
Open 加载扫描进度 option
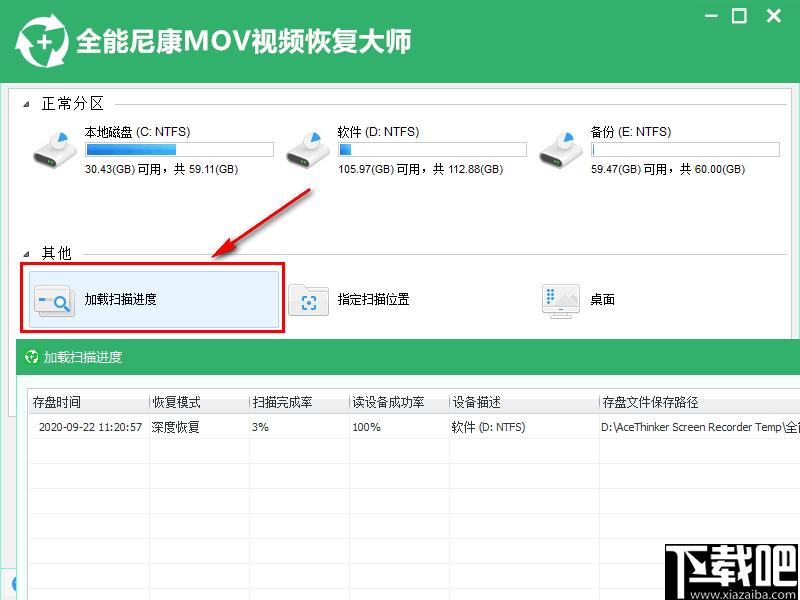tap(154, 299)
